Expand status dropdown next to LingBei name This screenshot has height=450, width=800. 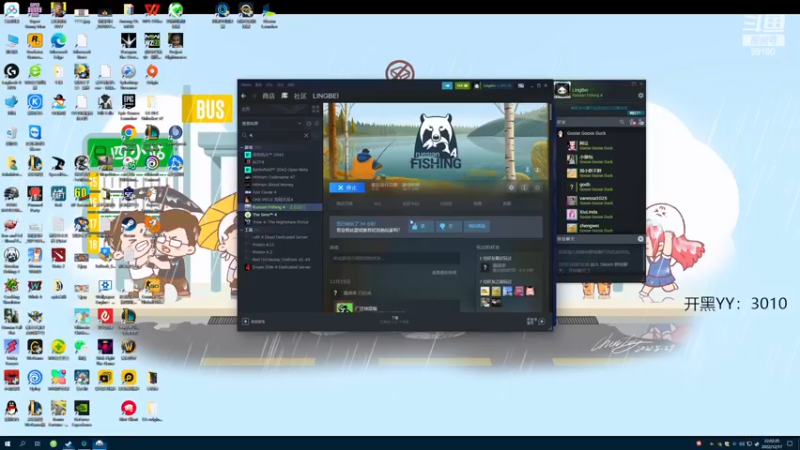coord(591,90)
